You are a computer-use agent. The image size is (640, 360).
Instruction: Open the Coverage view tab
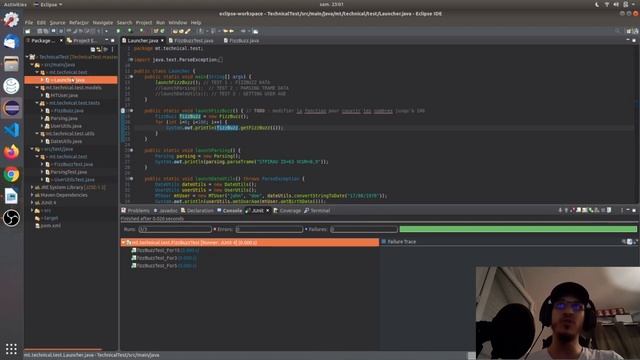287,211
